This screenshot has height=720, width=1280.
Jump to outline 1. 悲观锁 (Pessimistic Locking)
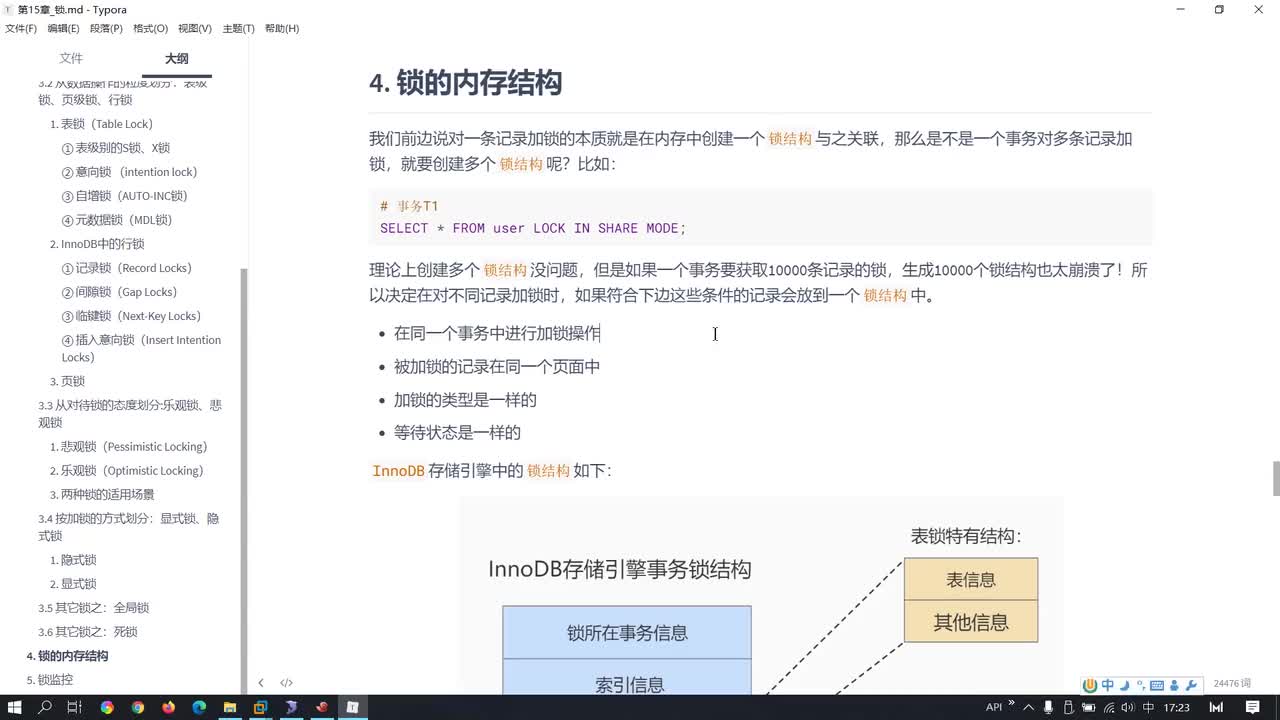(128, 447)
